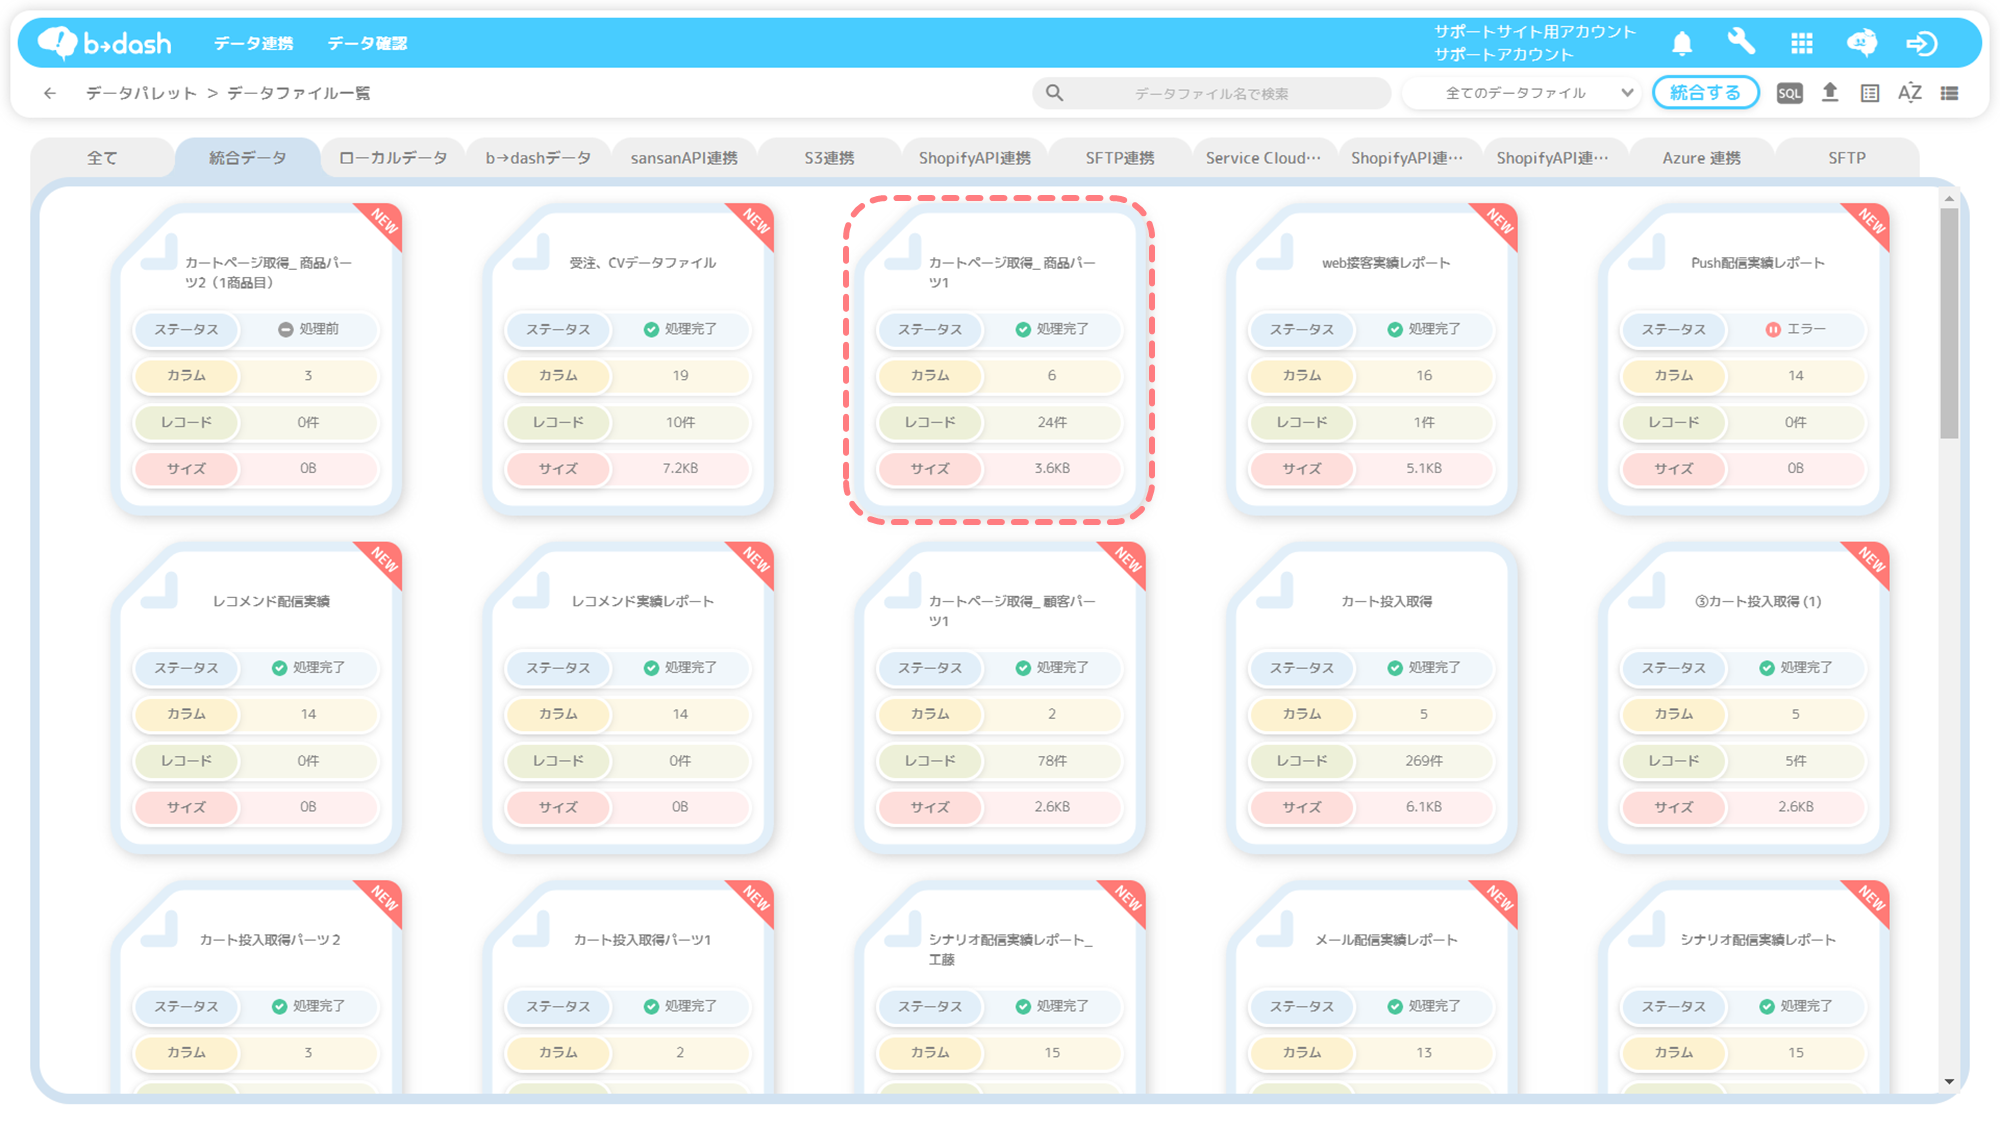2000x1125 pixels.
Task: Sort files with the AZ icon
Action: click(1910, 93)
